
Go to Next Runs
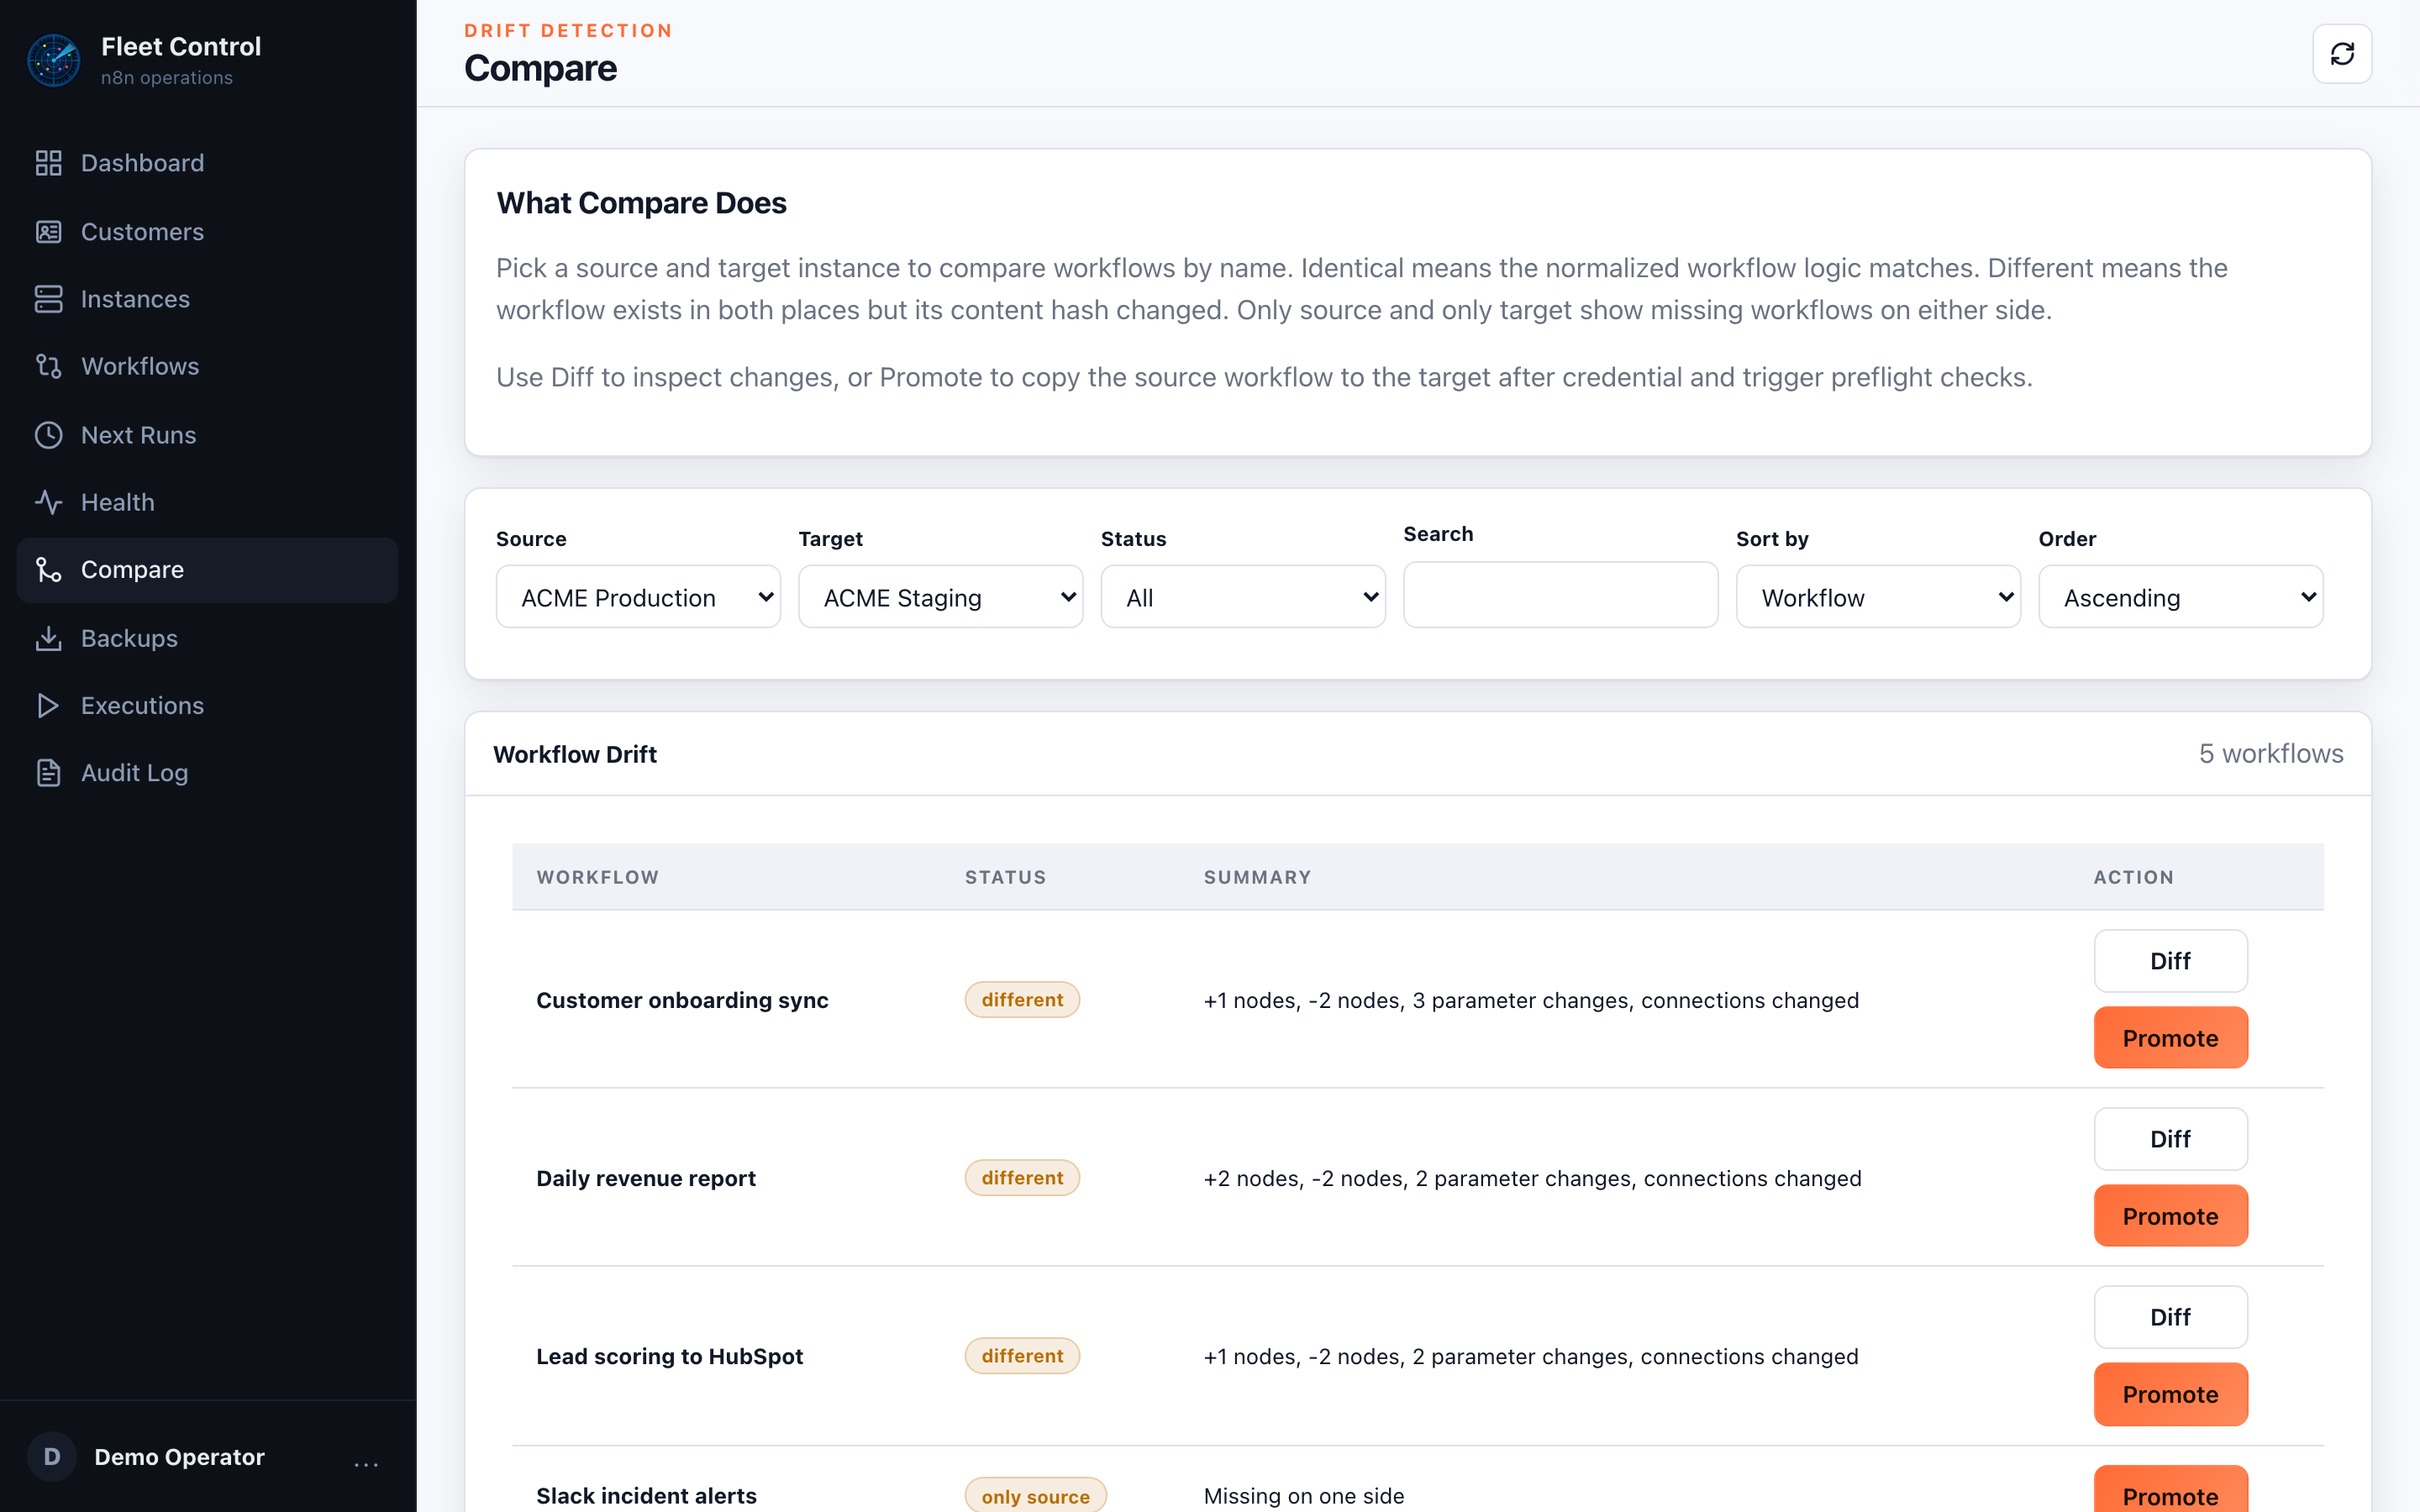[x=207, y=435]
